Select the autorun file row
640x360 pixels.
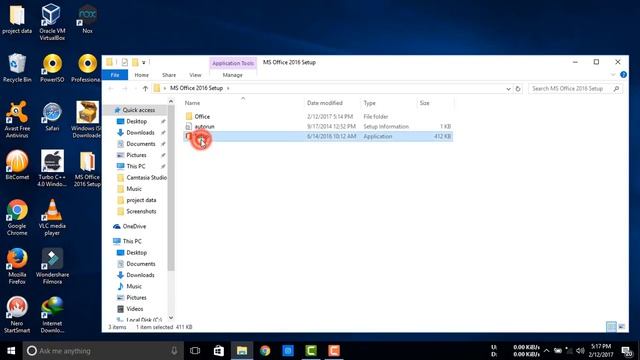point(318,127)
